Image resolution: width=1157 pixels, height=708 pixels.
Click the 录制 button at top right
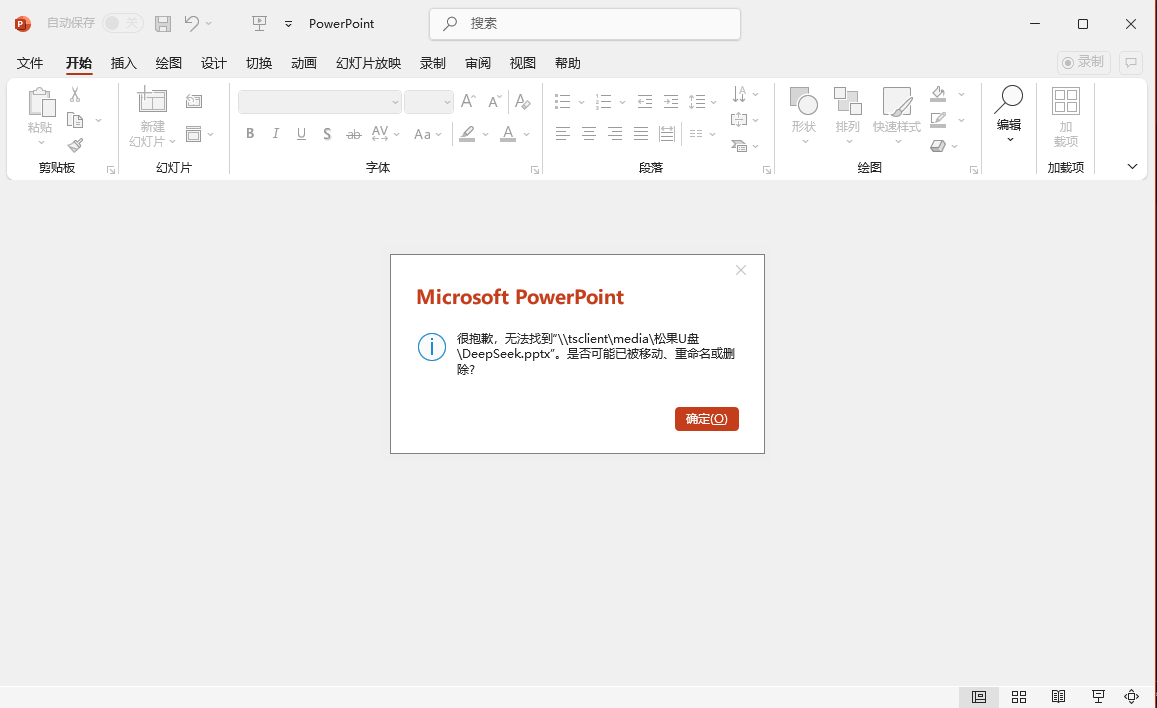(x=1084, y=63)
